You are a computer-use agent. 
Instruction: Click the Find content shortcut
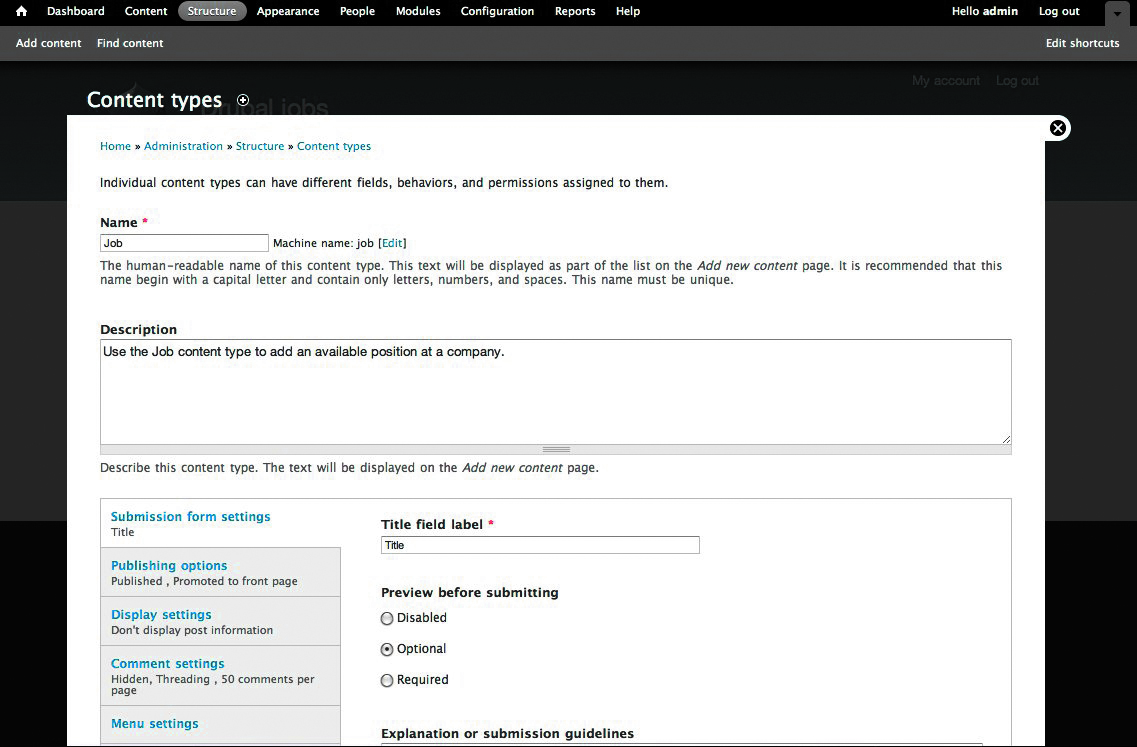tap(131, 44)
